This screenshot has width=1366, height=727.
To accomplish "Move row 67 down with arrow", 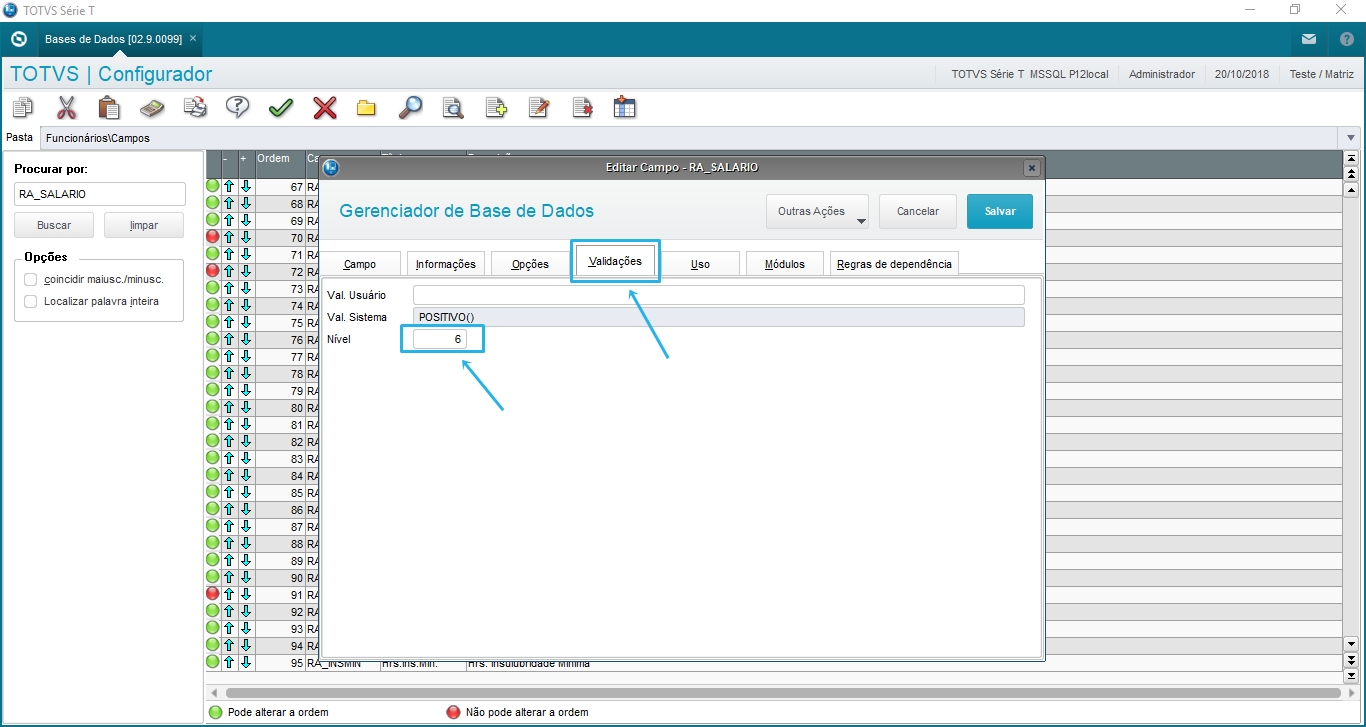I will point(246,186).
